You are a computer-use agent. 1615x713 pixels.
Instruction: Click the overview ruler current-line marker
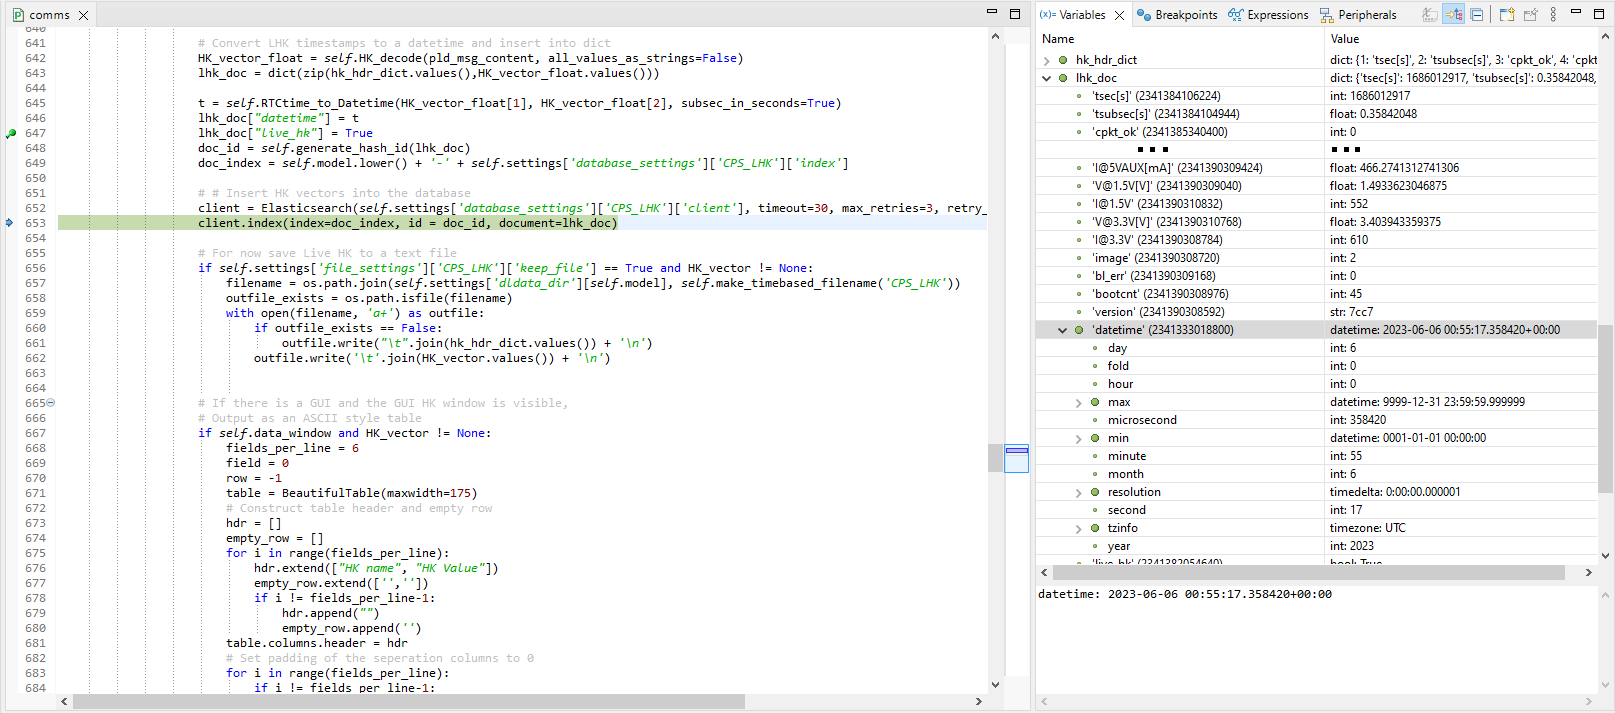[x=1016, y=450]
